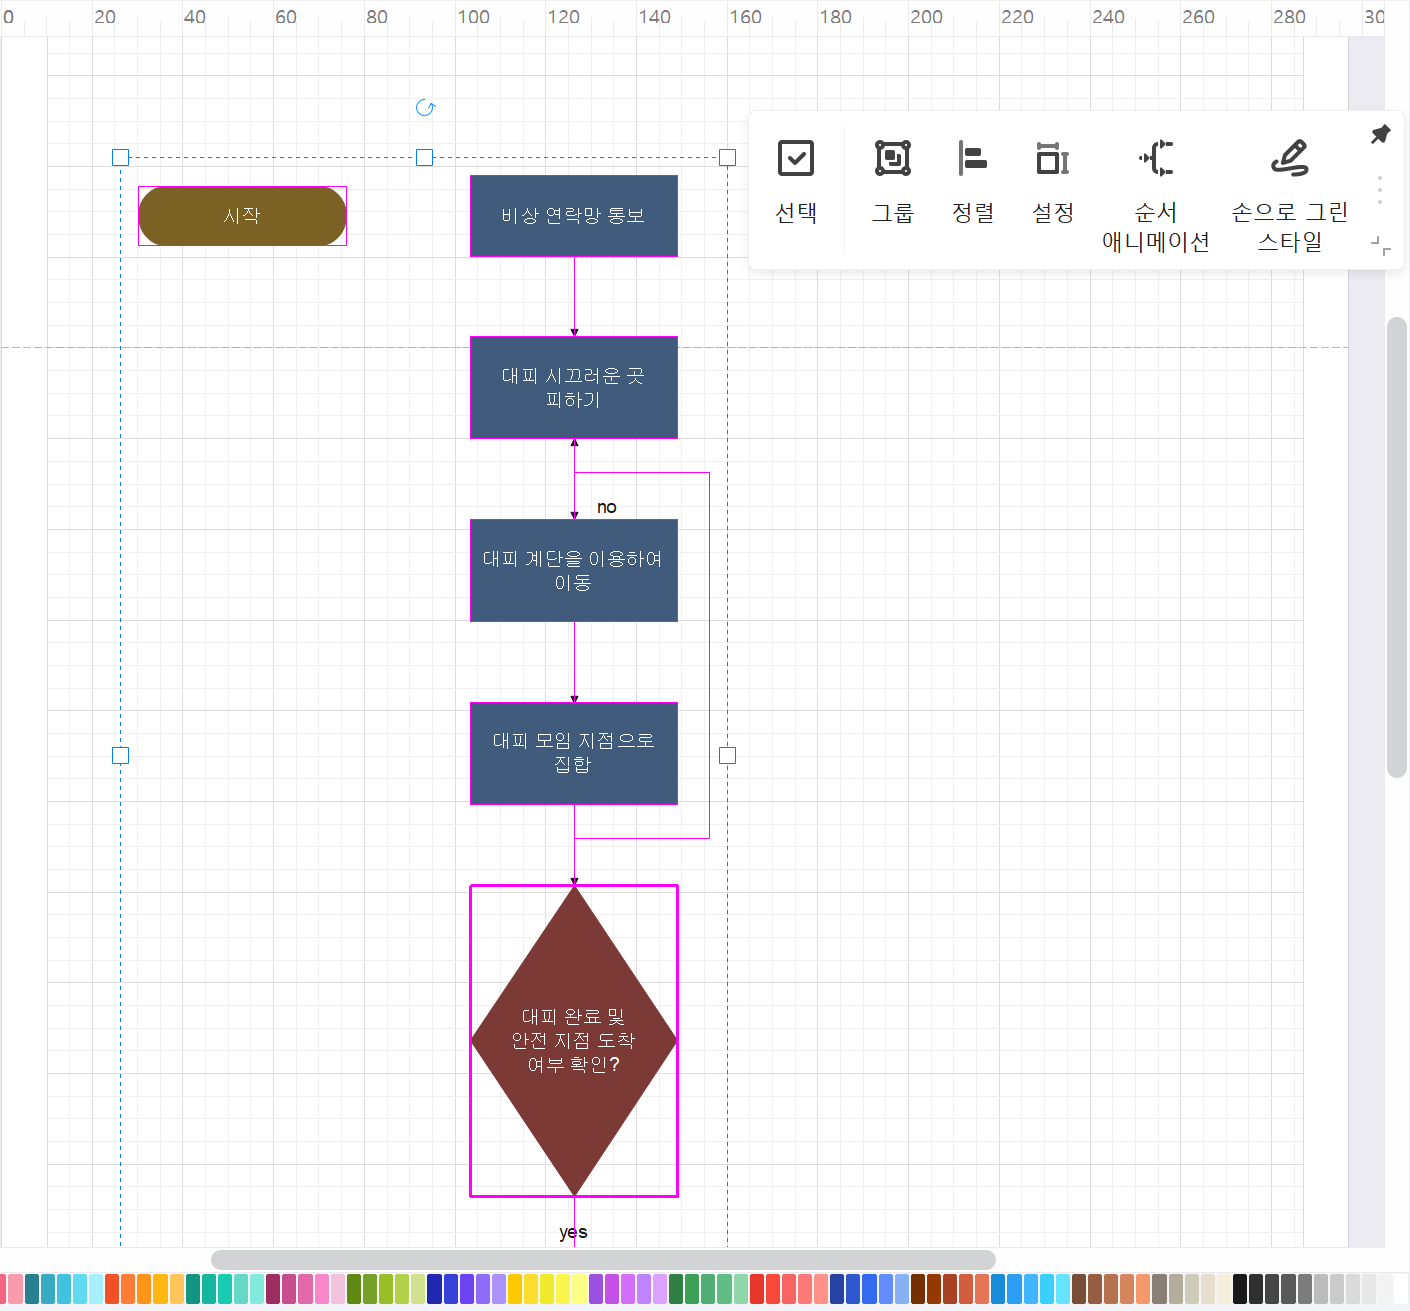1410x1311 pixels.
Task: Open 순서 애니메이션 order animation tool
Action: [1156, 158]
